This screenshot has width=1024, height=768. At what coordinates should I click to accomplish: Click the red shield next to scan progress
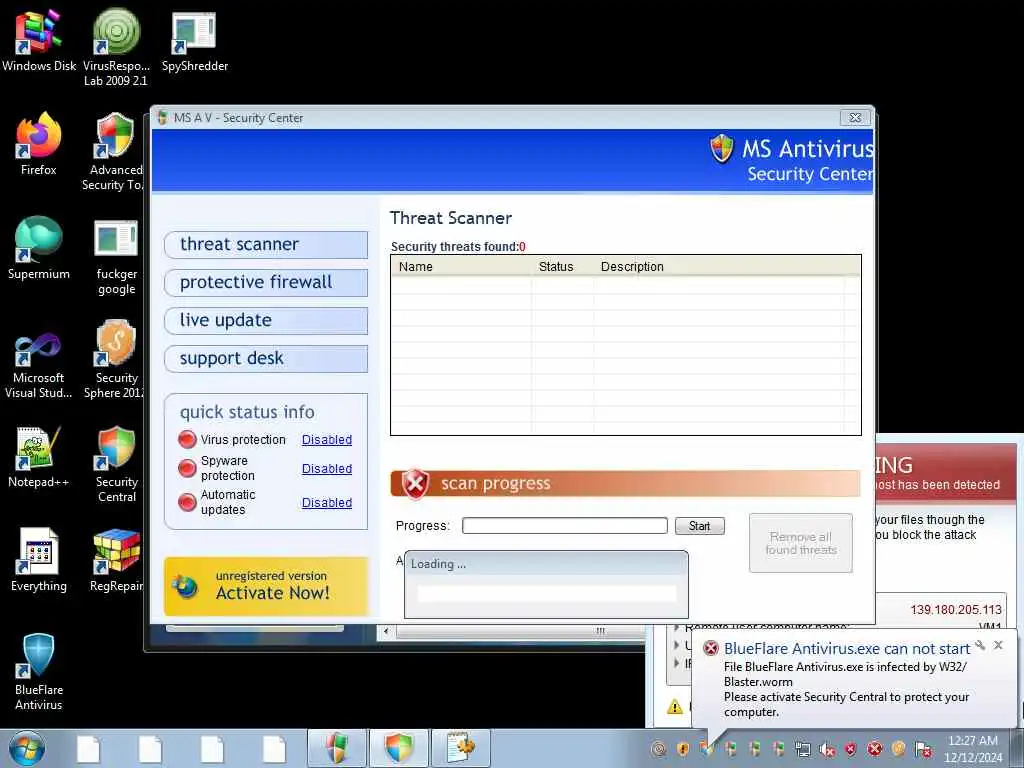pyautogui.click(x=415, y=484)
